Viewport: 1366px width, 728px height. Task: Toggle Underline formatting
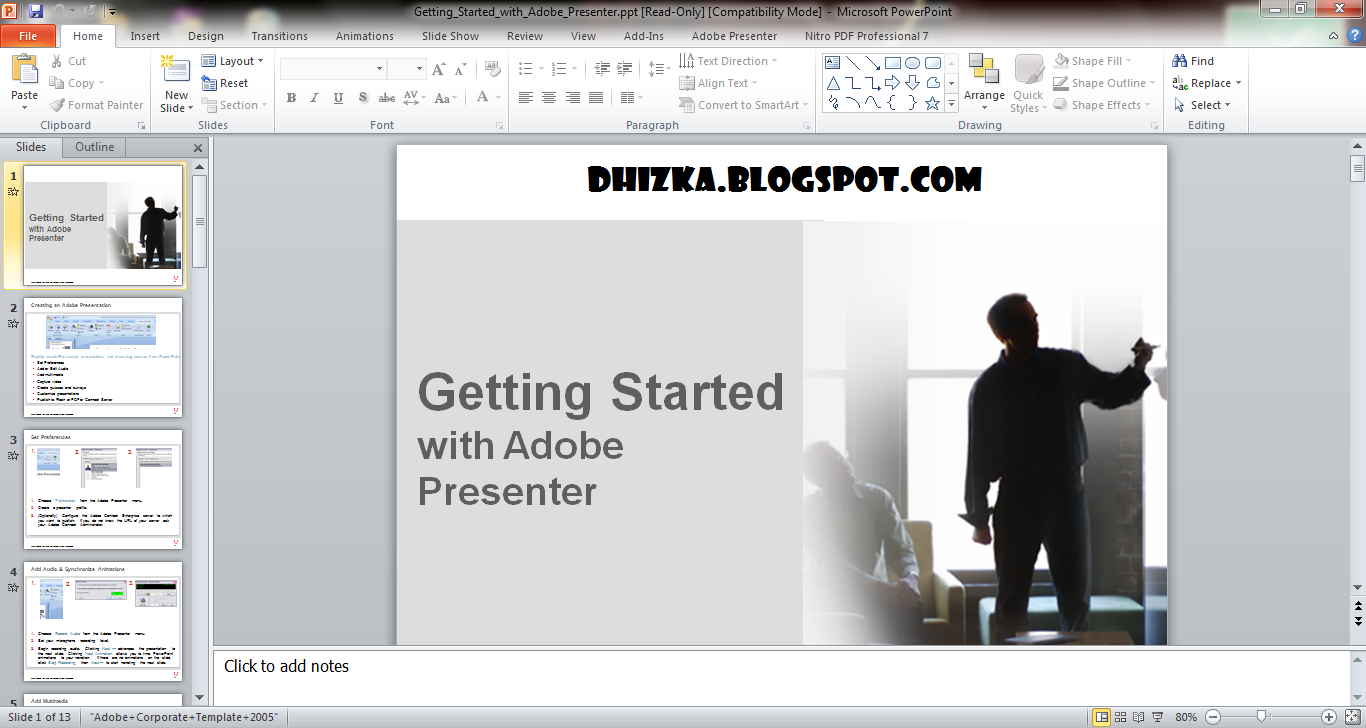[338, 97]
